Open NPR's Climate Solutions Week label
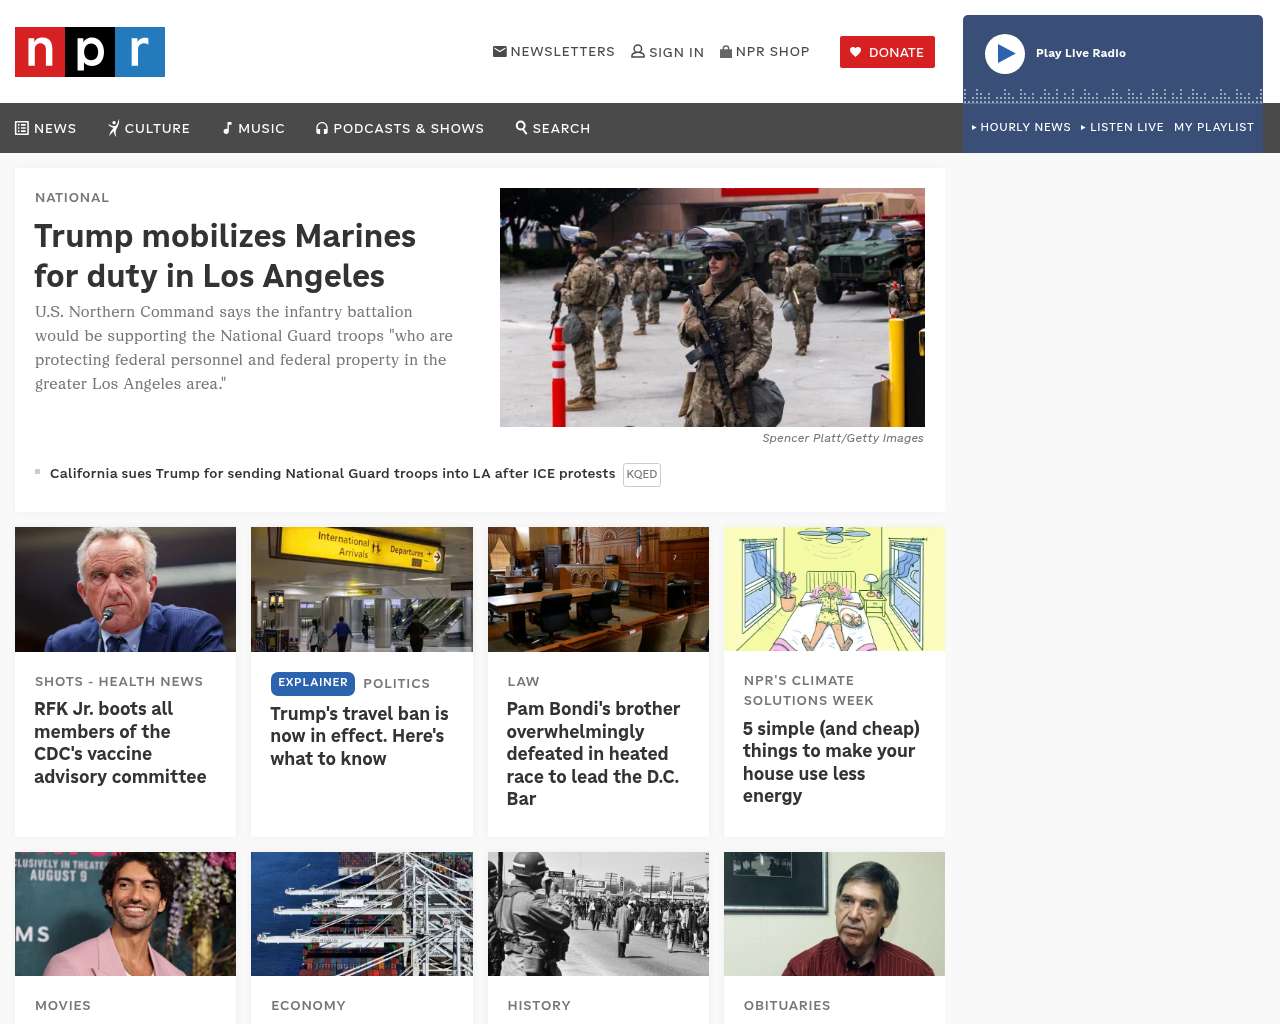Image resolution: width=1280 pixels, height=1024 pixels. pyautogui.click(x=809, y=690)
